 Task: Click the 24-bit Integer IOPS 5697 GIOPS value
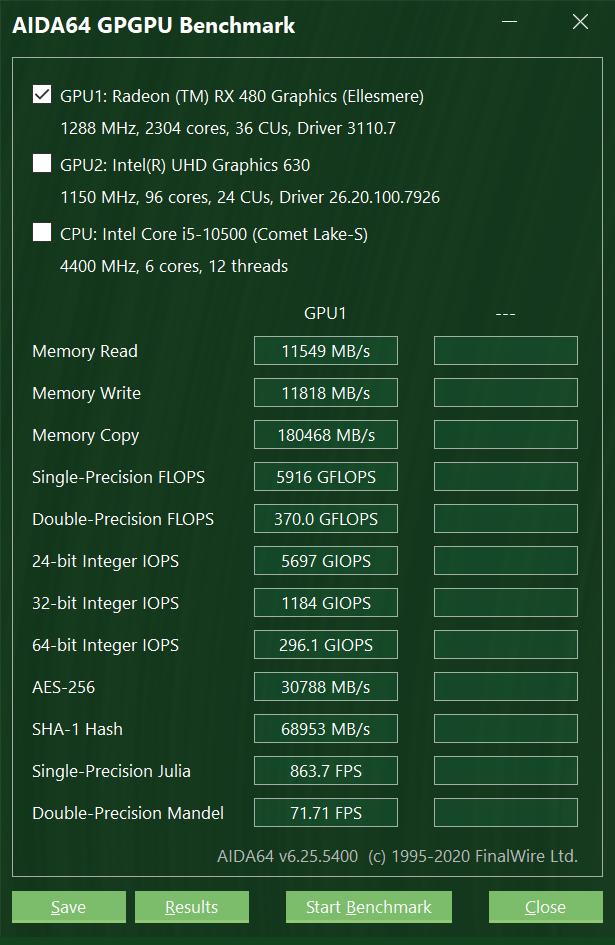[326, 561]
